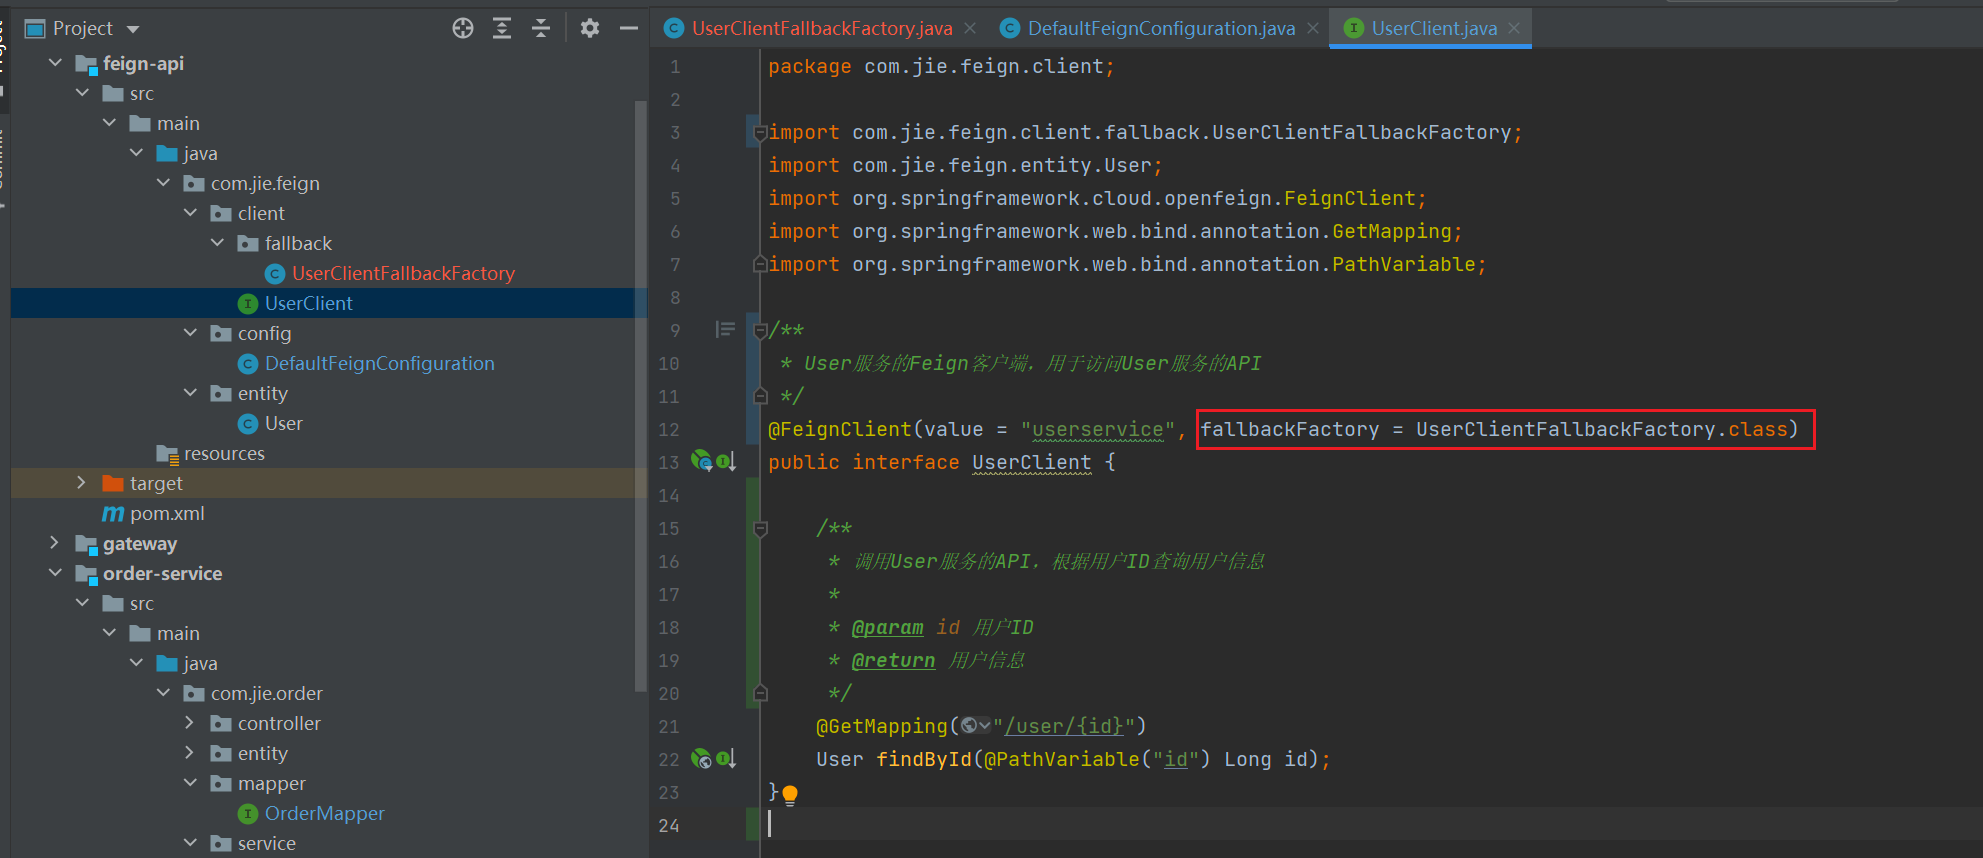Open the User entity class
The image size is (1983, 858).
283,423
